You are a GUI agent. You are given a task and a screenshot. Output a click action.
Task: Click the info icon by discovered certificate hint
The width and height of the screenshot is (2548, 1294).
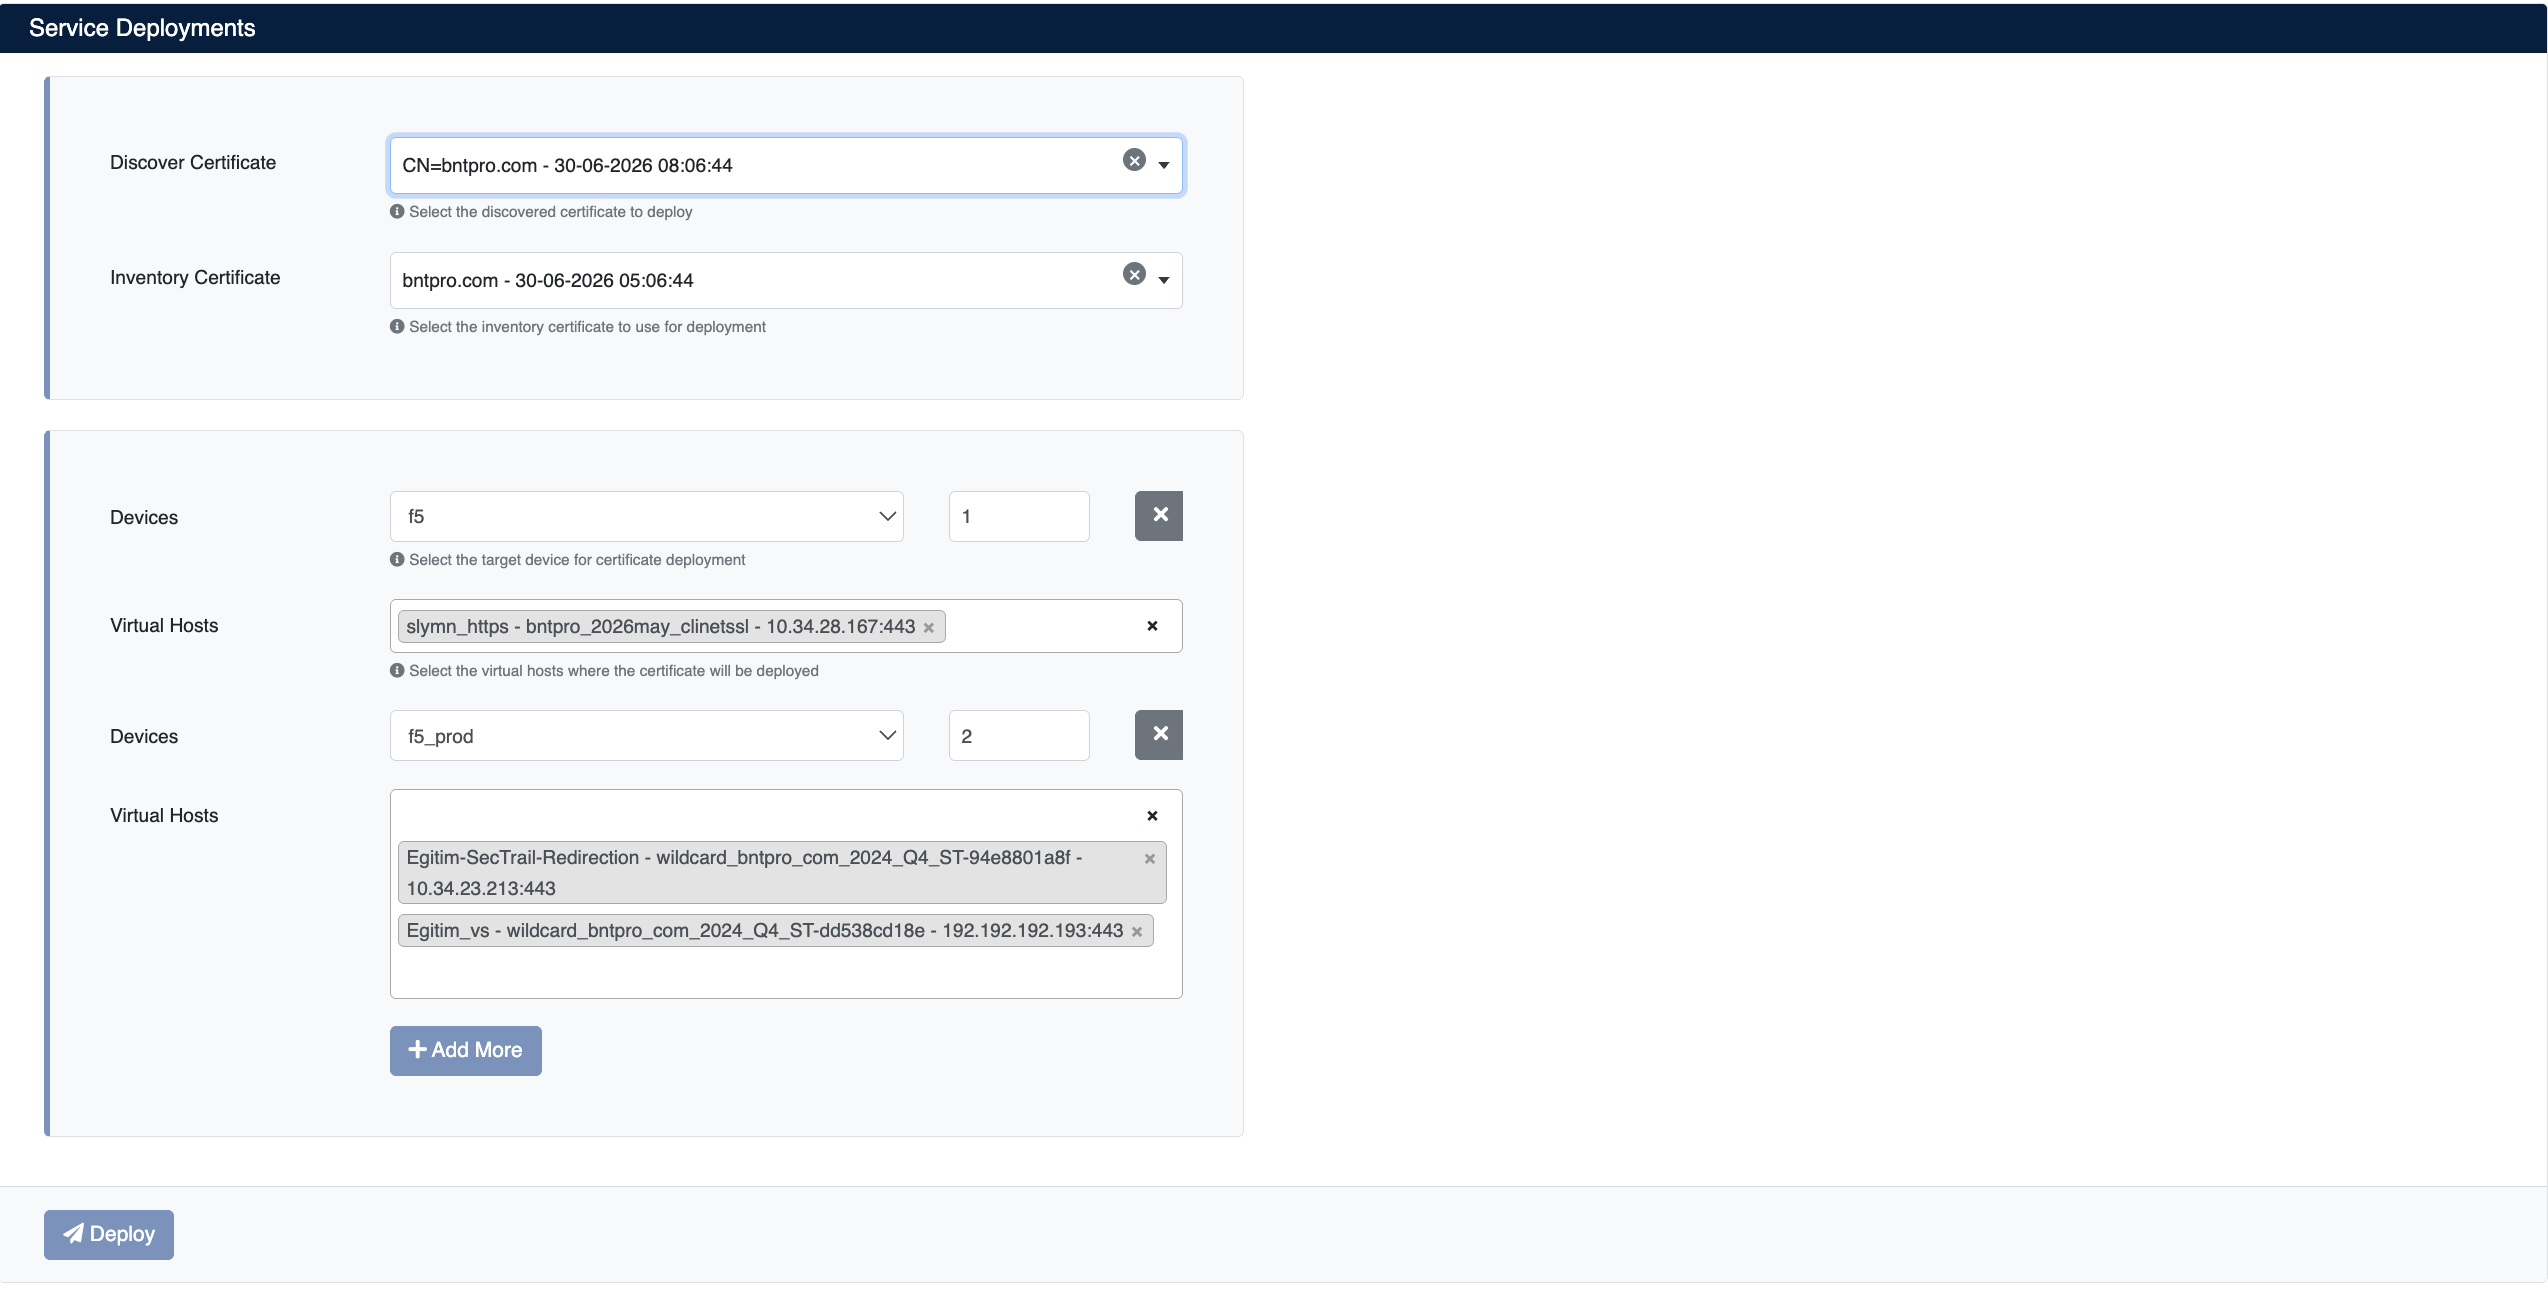click(397, 212)
